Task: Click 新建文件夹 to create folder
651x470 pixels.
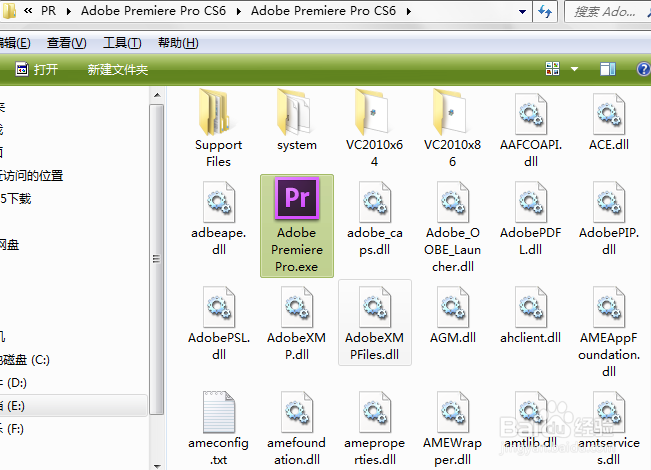Action: point(117,69)
